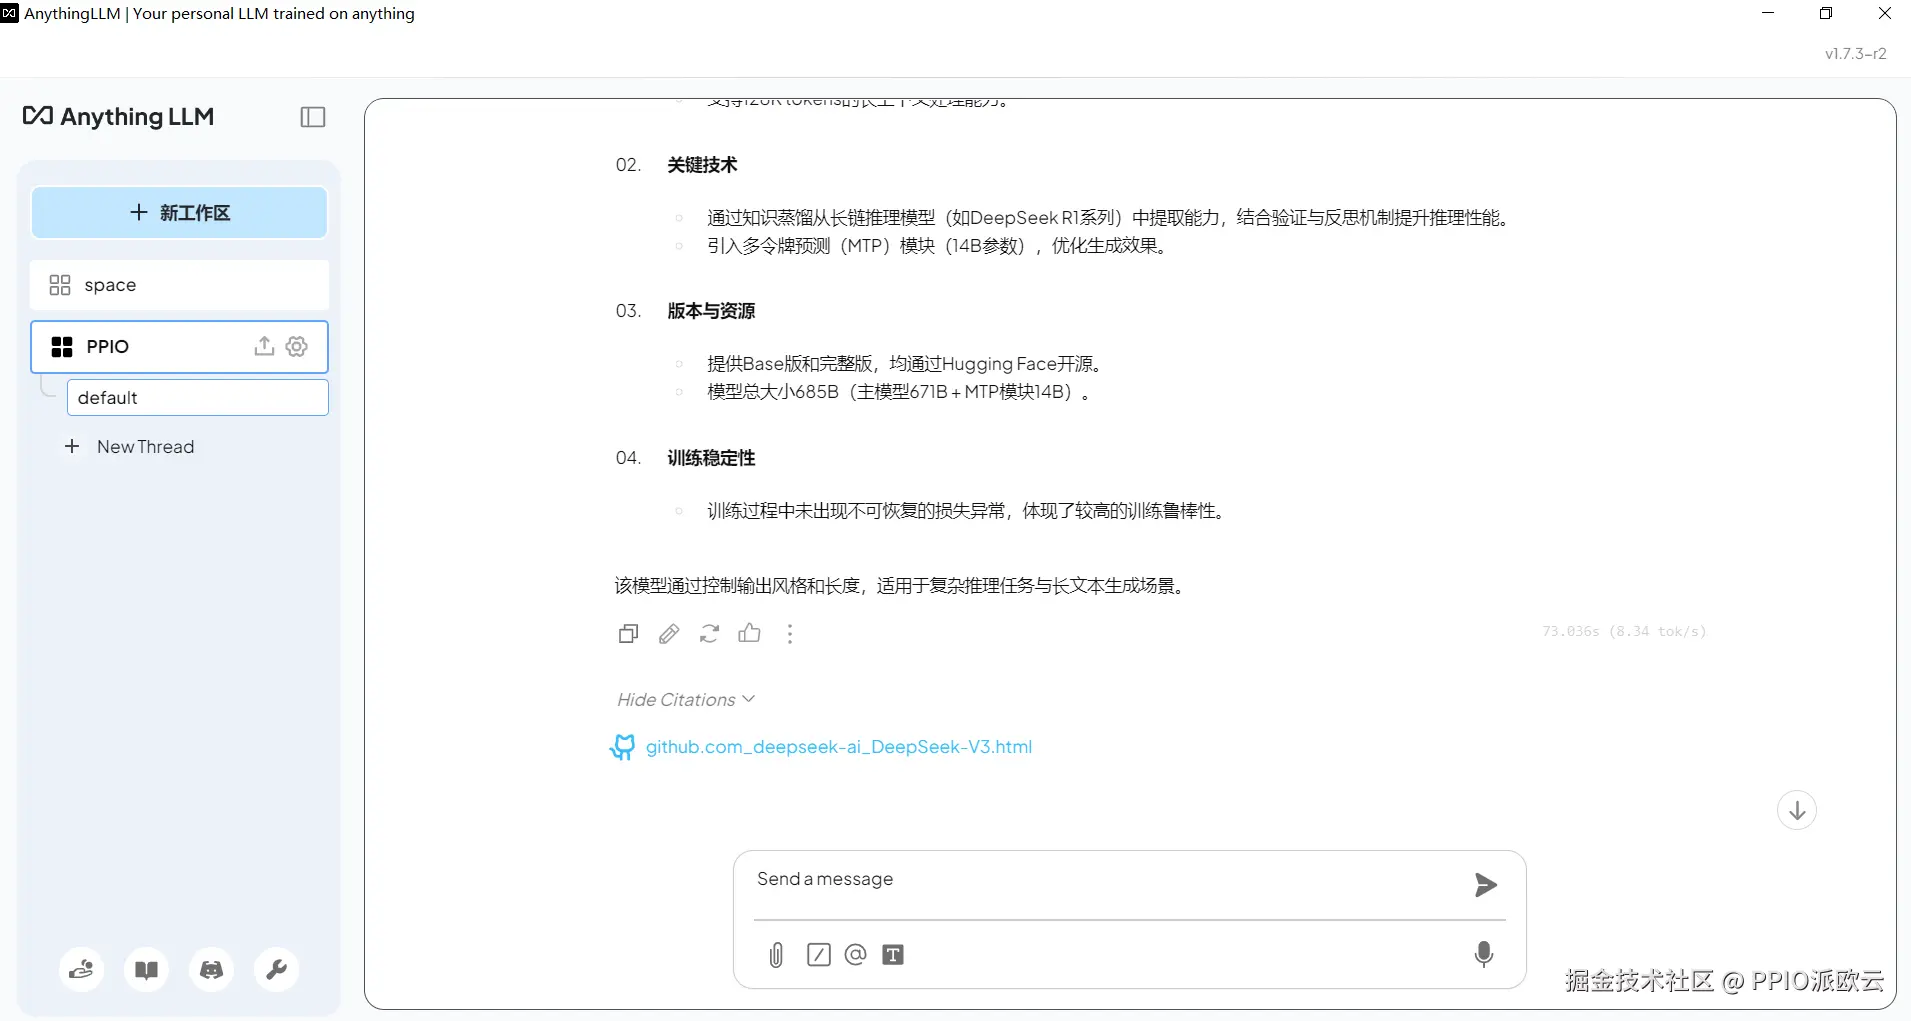Toggle the sidebar collapse icon
The height and width of the screenshot is (1021, 1911).
tap(313, 117)
